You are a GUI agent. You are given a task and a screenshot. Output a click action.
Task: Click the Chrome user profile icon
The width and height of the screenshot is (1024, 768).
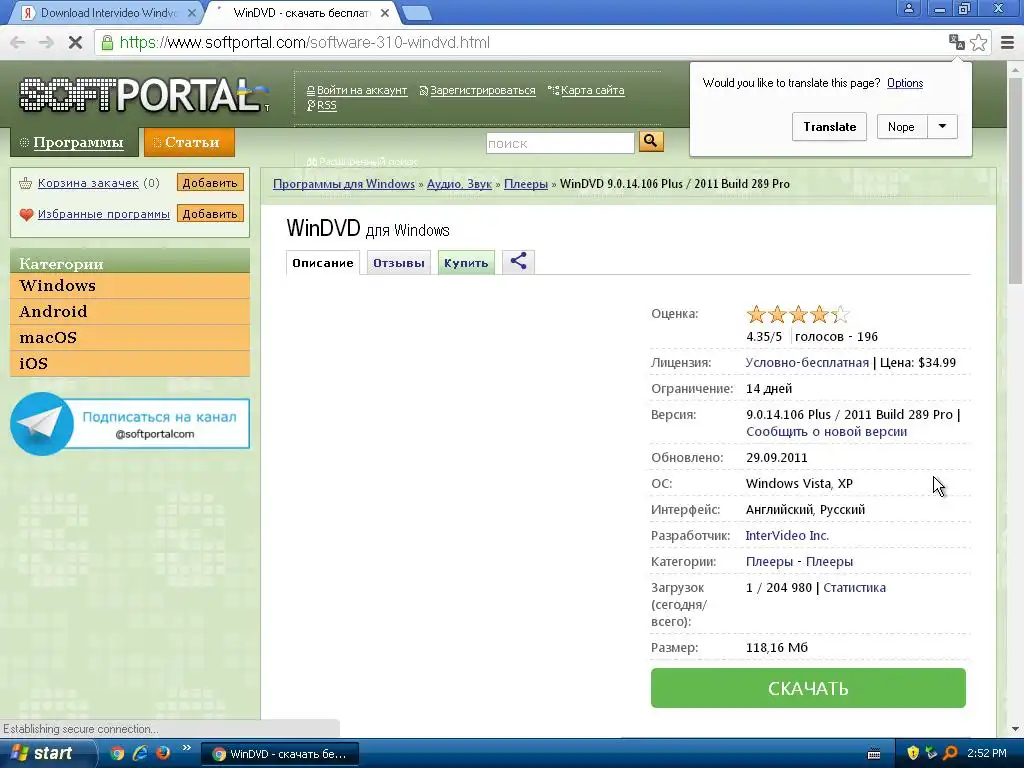[908, 8]
